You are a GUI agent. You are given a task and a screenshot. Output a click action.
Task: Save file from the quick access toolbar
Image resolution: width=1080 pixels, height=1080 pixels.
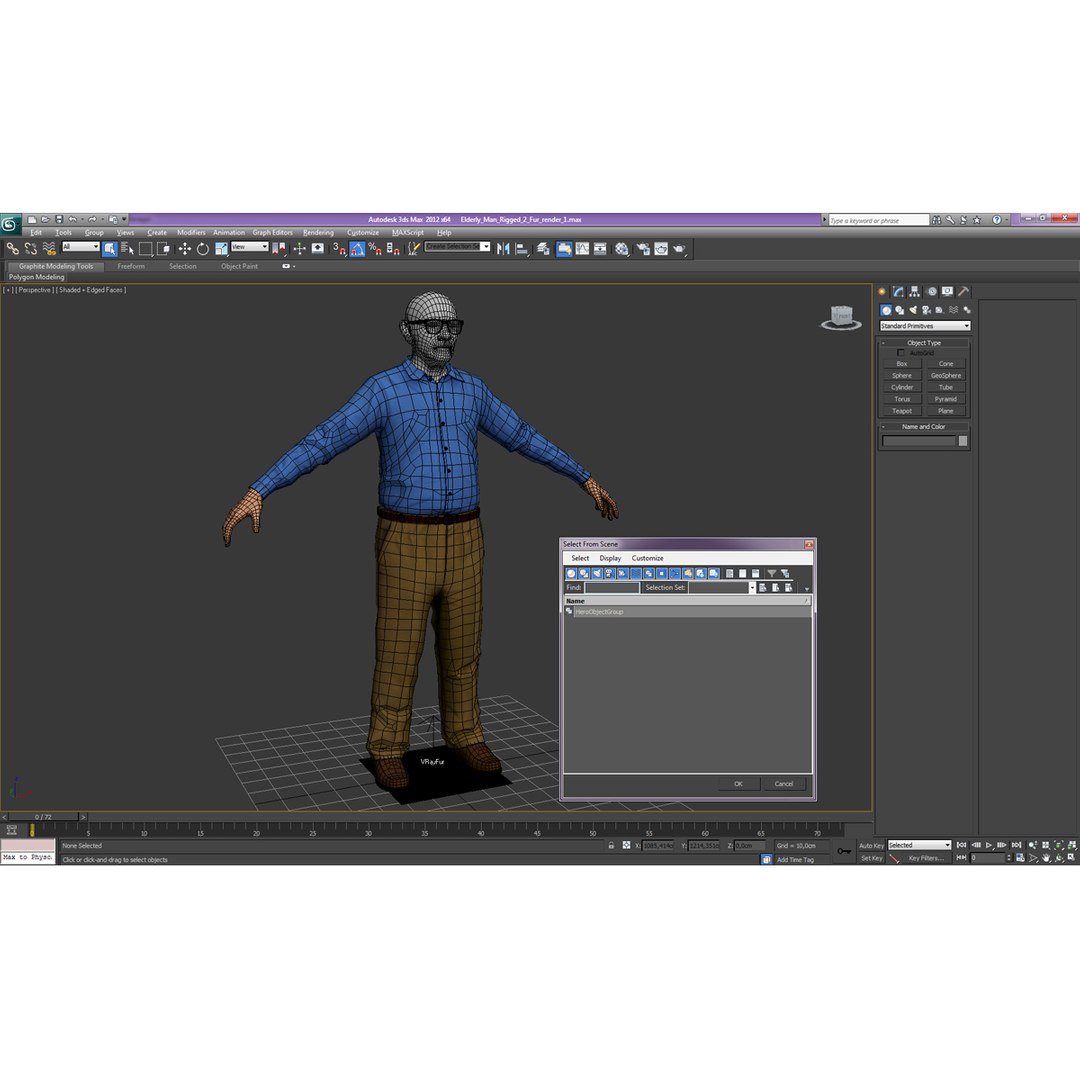click(59, 220)
